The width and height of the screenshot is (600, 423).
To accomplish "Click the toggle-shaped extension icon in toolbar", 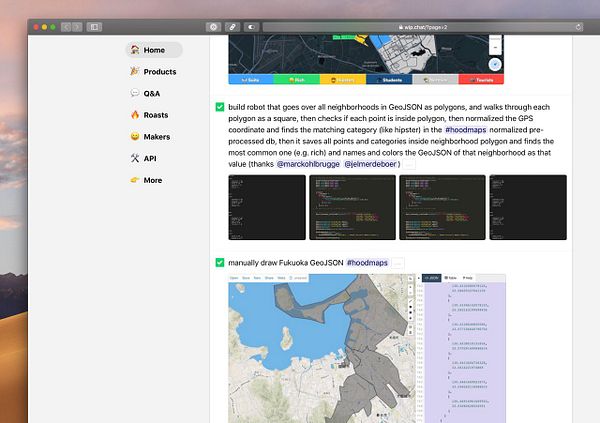I will pos(251,27).
